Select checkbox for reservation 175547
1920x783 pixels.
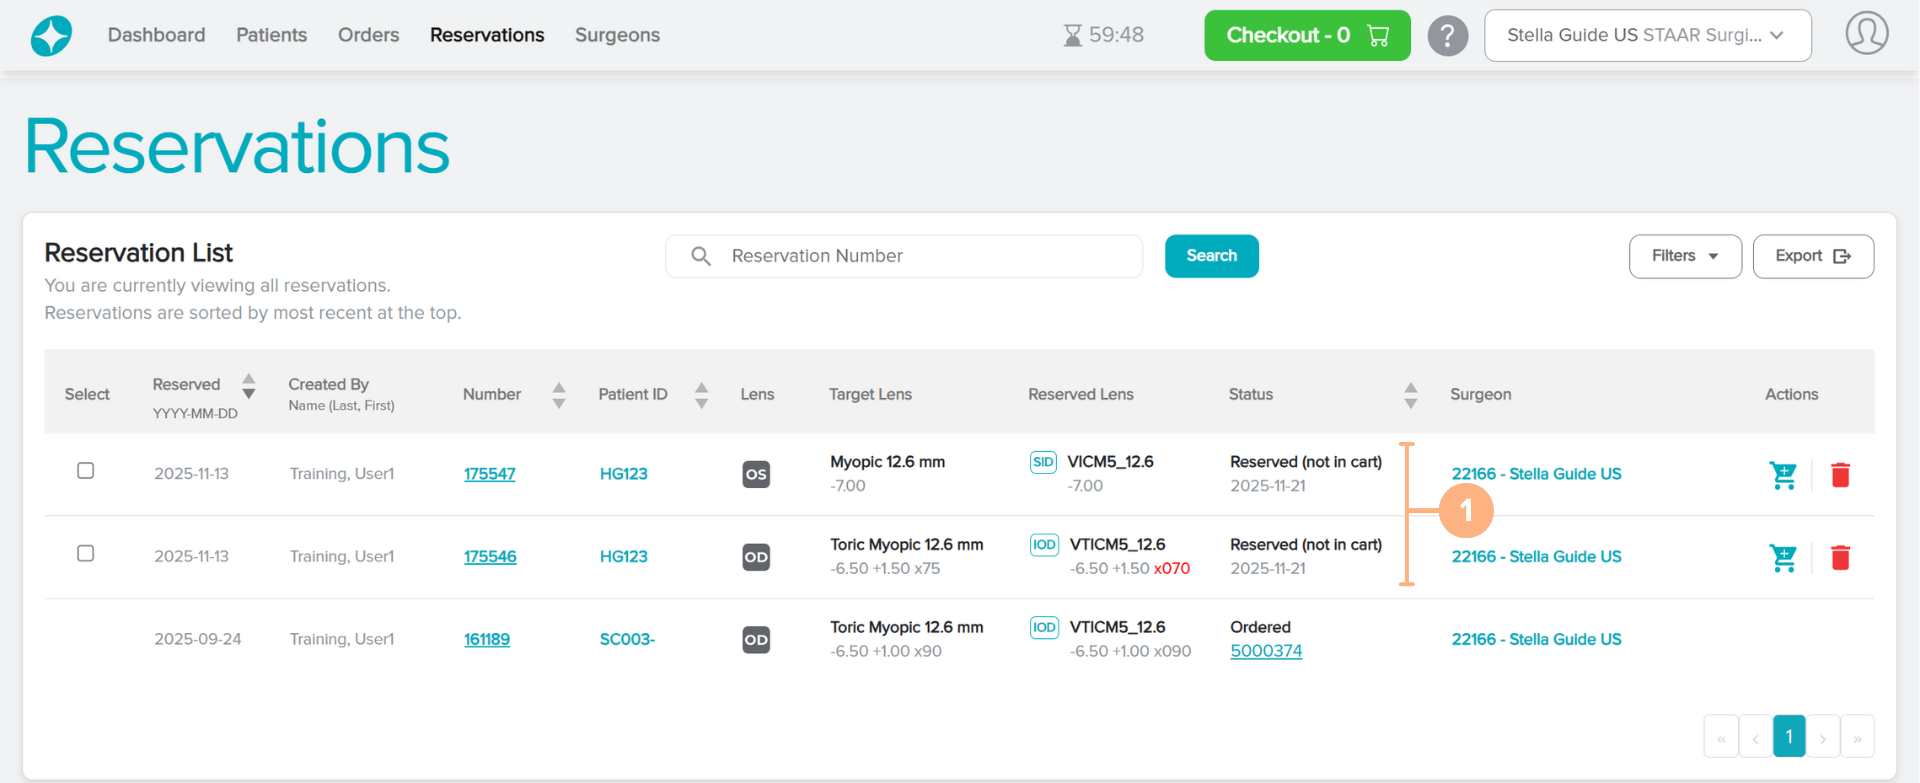pyautogui.click(x=86, y=471)
